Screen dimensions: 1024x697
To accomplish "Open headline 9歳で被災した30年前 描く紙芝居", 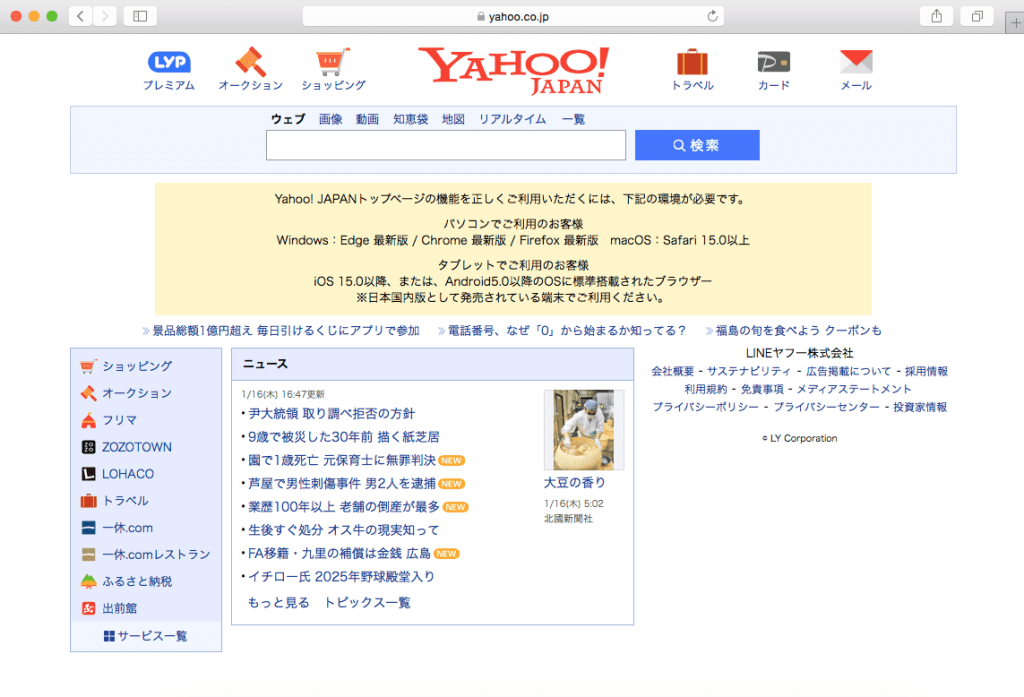I will (344, 437).
